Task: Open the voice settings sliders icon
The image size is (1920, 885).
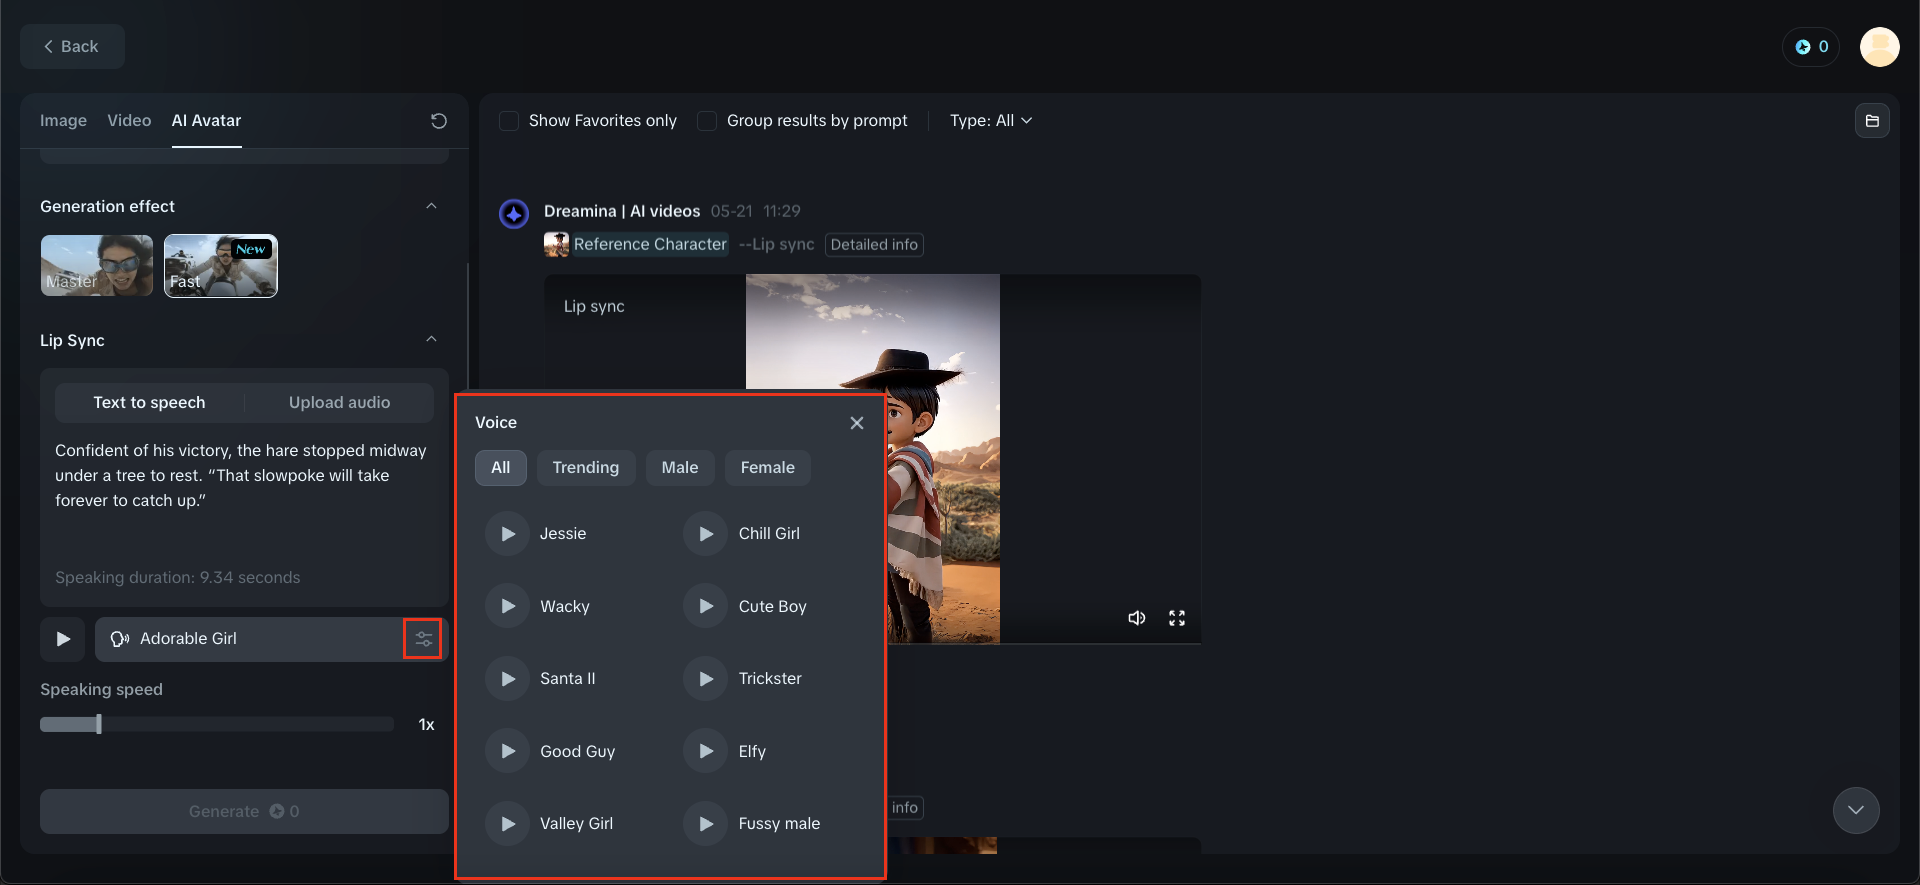Action: coord(423,639)
